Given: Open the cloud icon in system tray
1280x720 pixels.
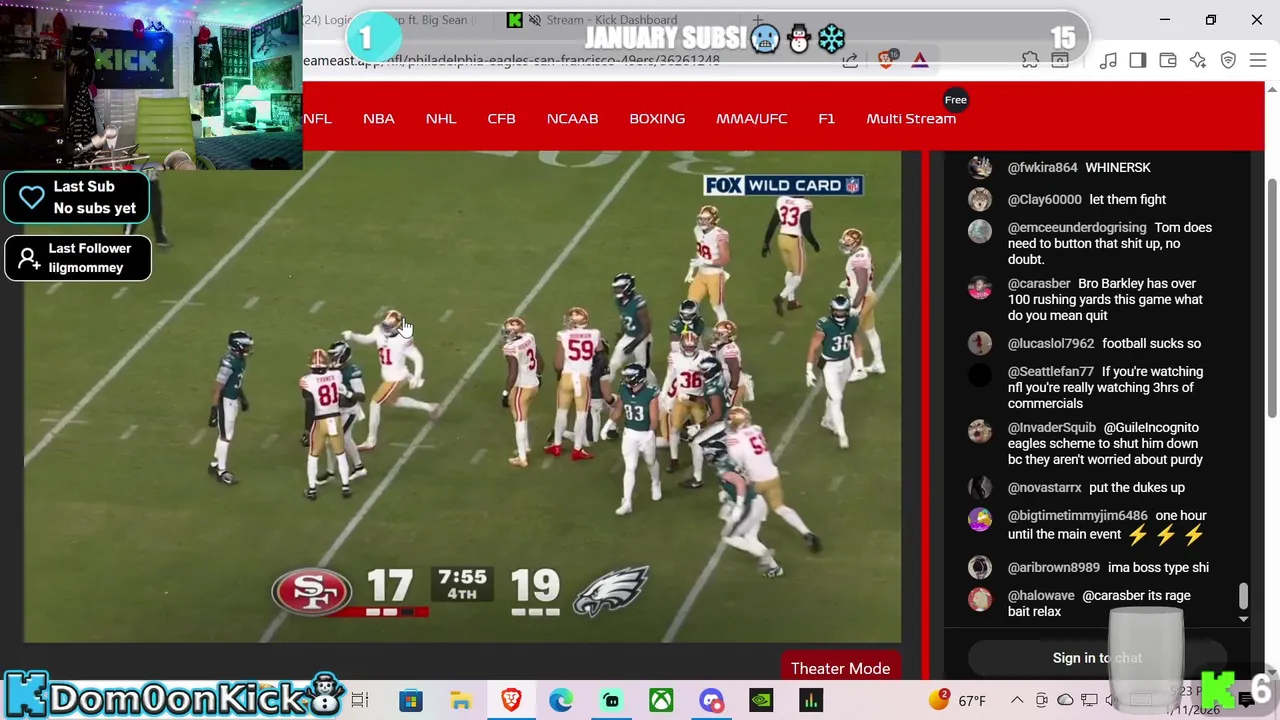Looking at the screenshot, I should [1065, 700].
